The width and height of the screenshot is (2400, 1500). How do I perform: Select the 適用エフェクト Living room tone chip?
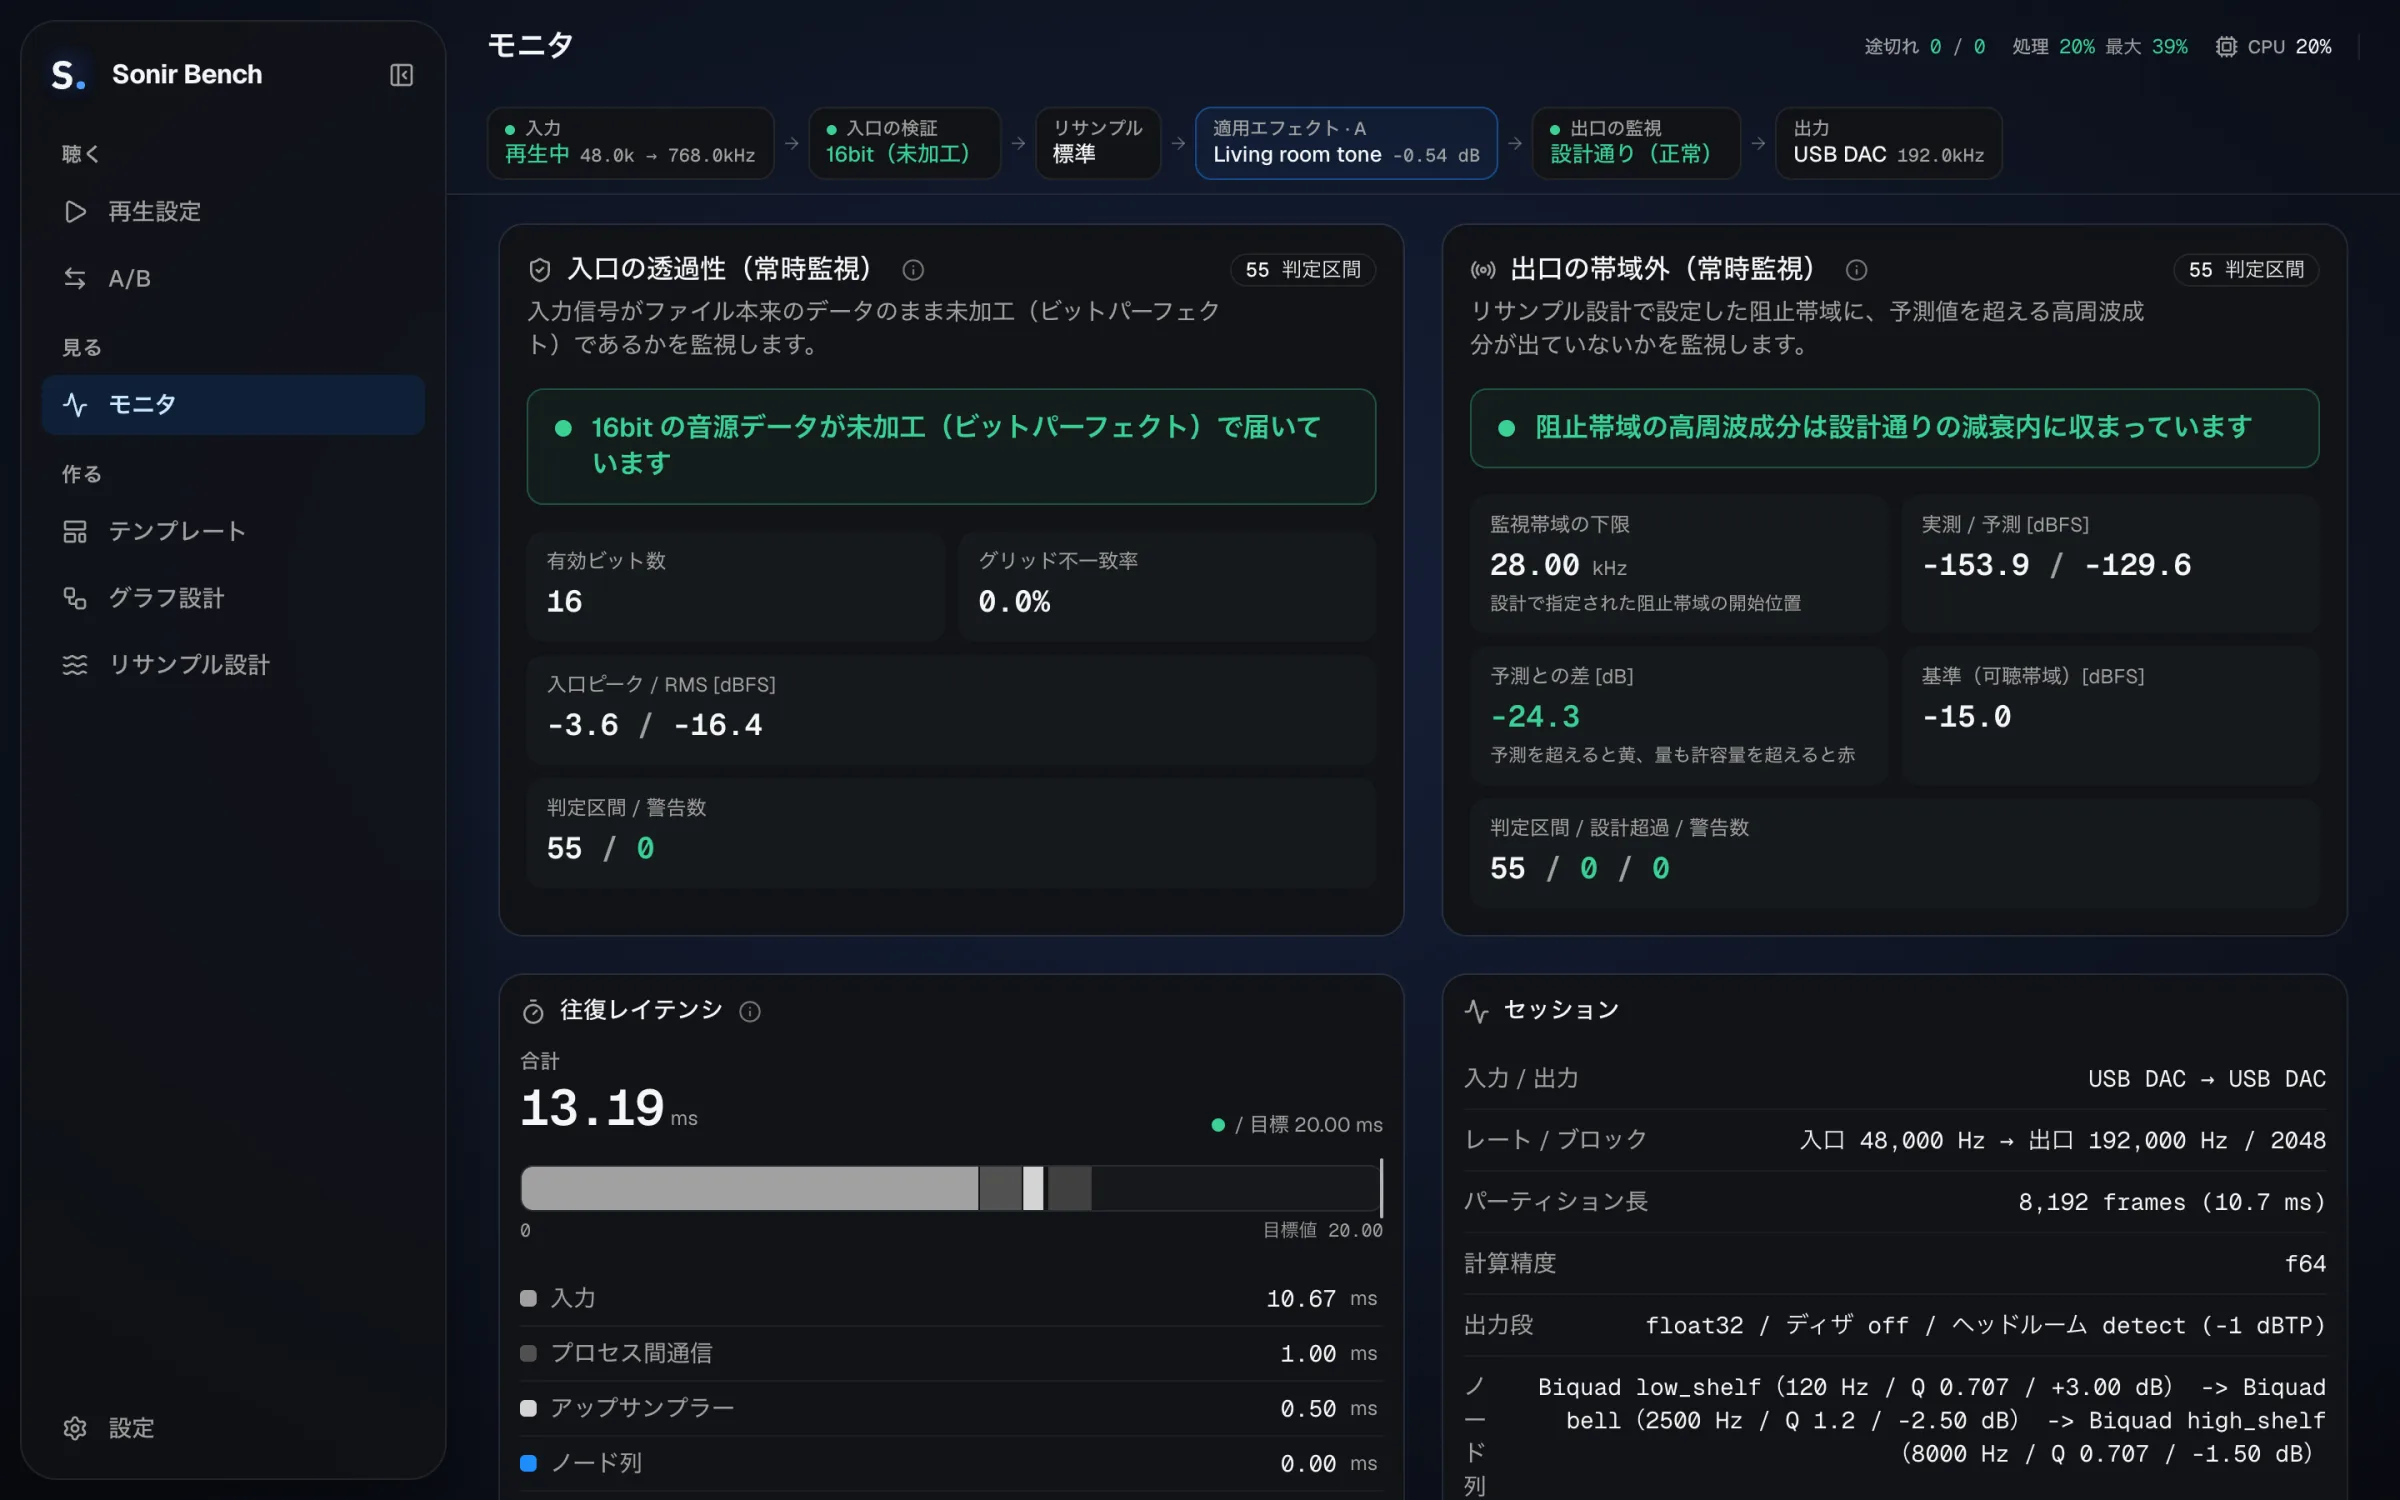pyautogui.click(x=1346, y=143)
